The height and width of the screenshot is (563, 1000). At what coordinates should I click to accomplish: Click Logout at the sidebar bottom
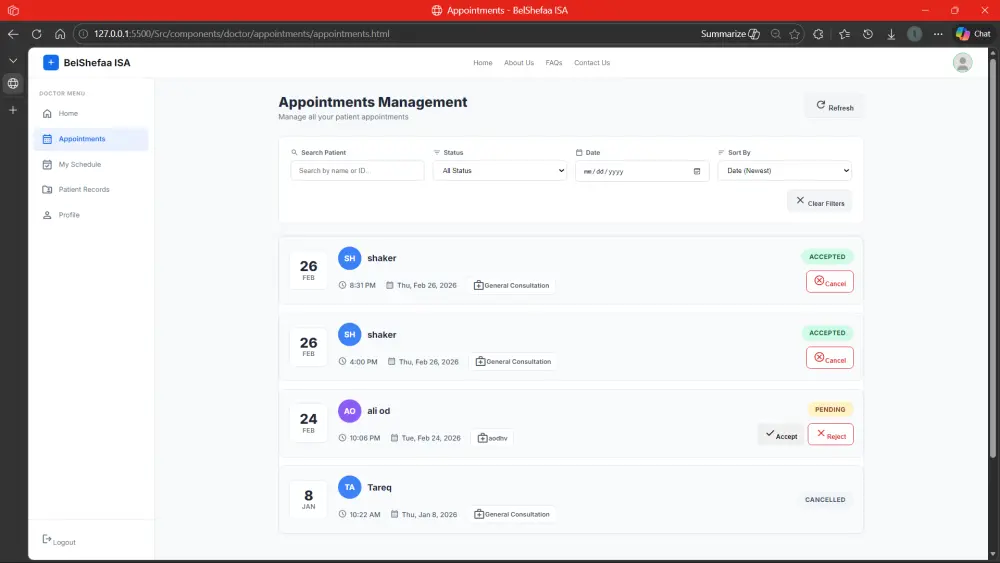tap(59, 541)
